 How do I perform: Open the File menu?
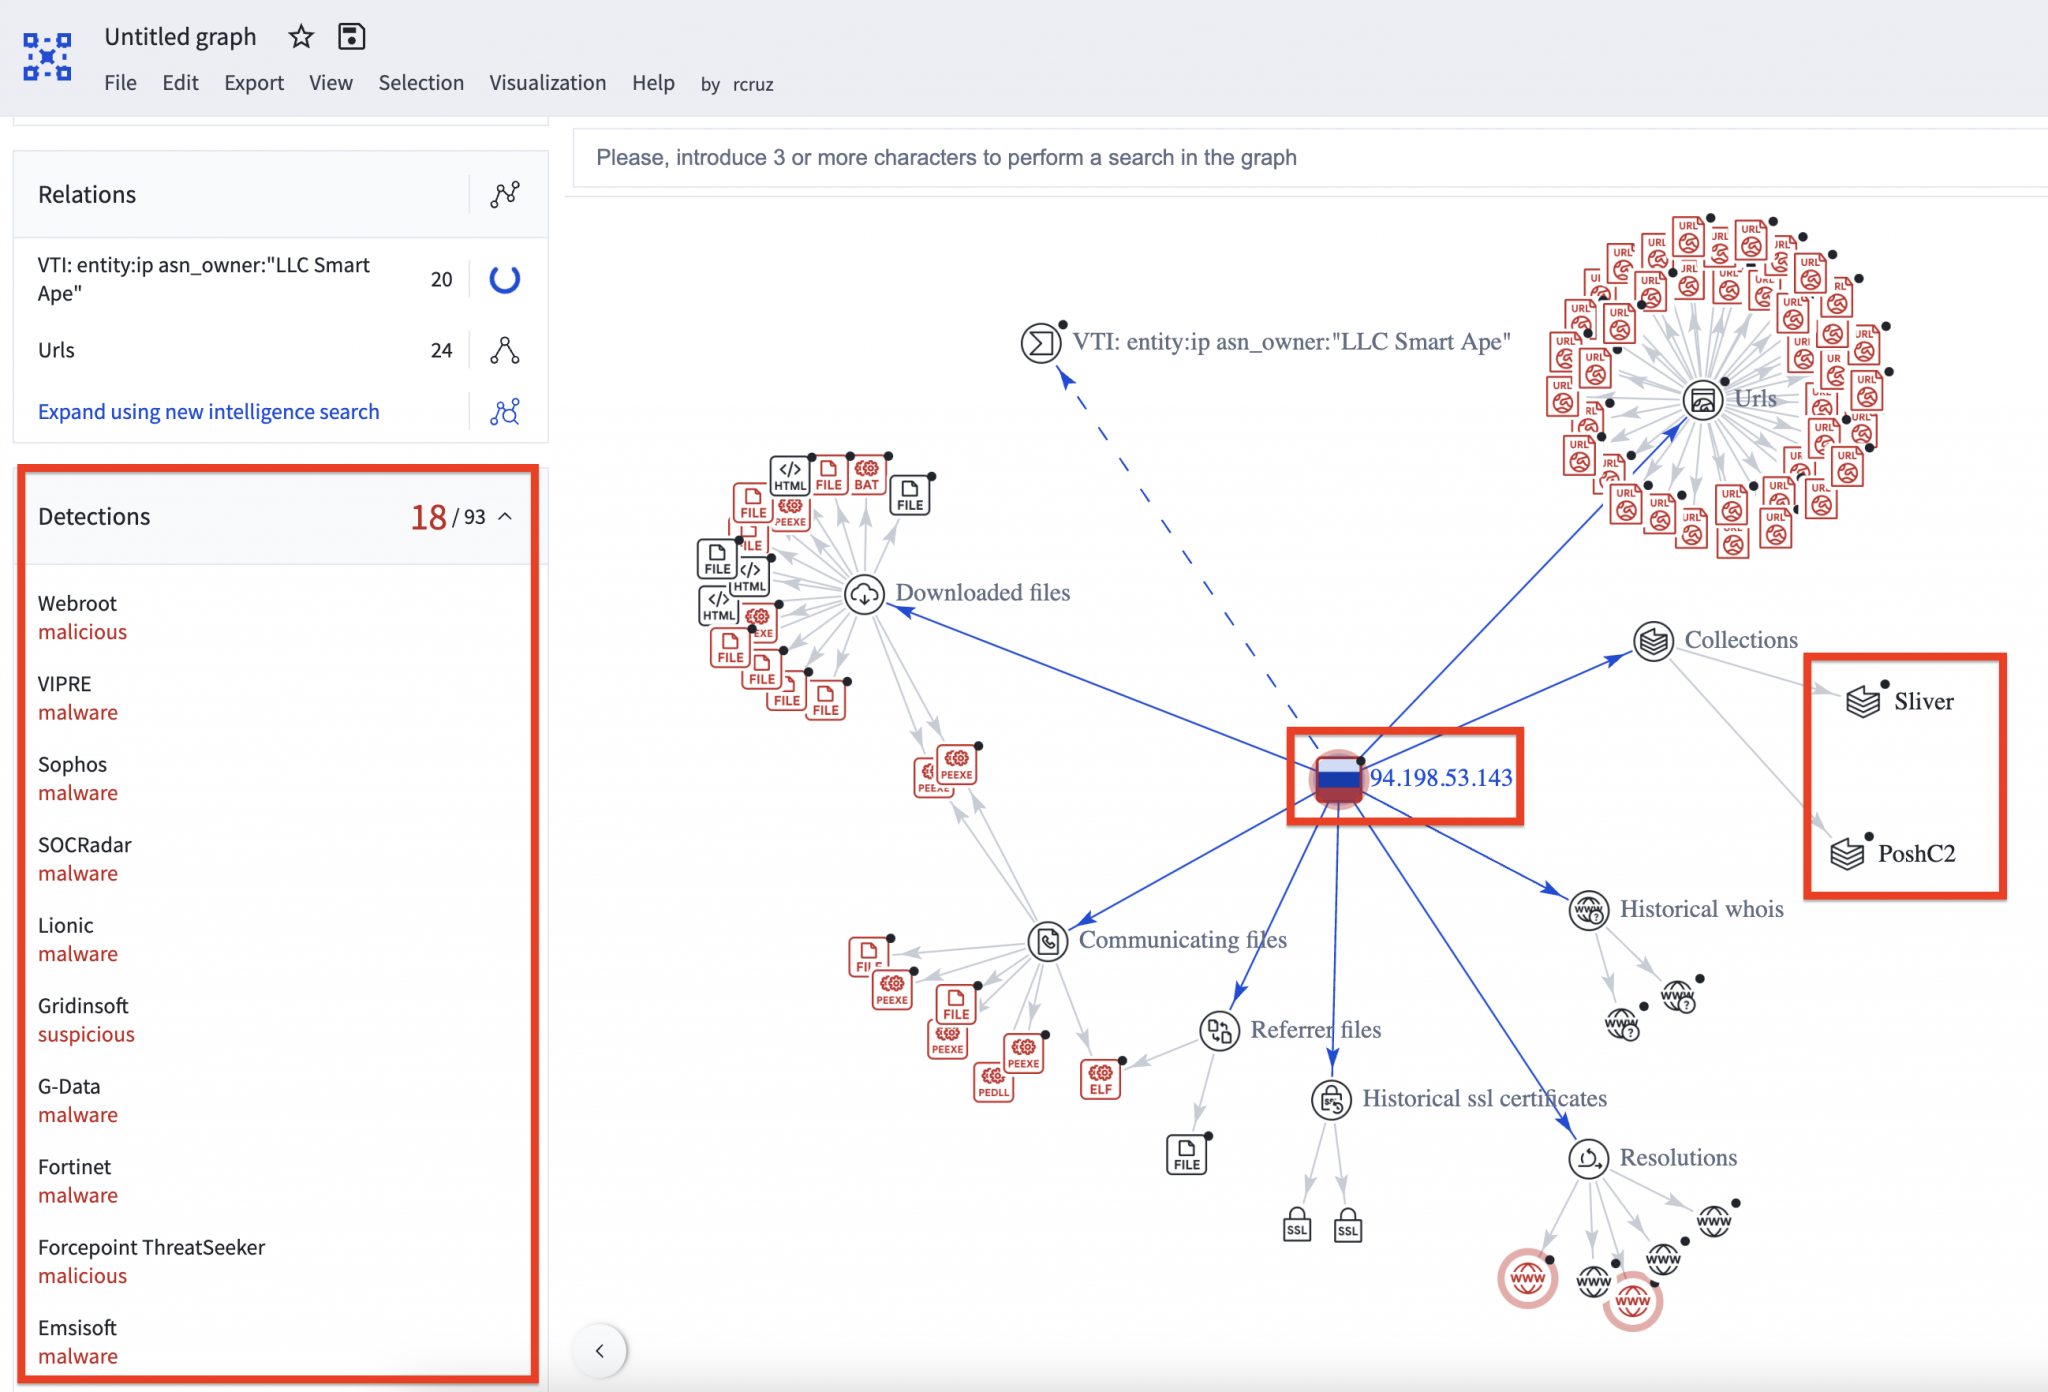(120, 83)
